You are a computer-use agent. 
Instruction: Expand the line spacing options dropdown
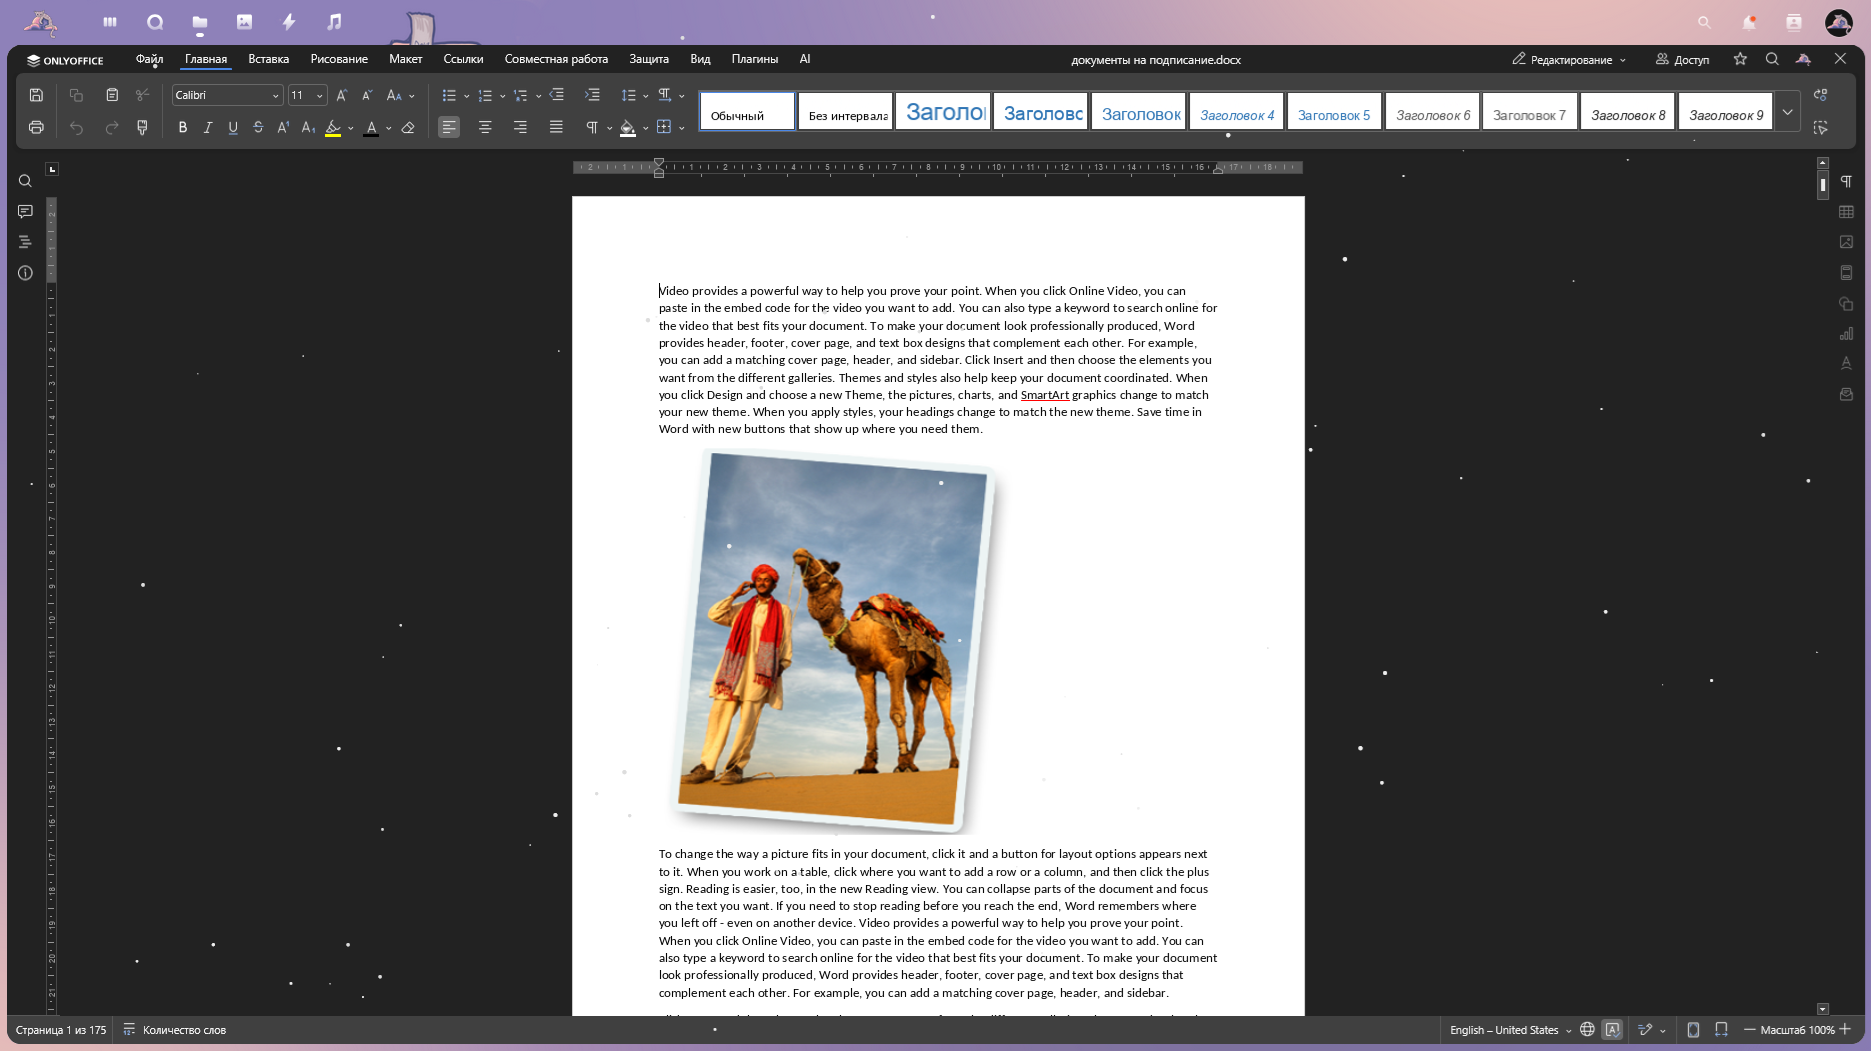click(645, 95)
